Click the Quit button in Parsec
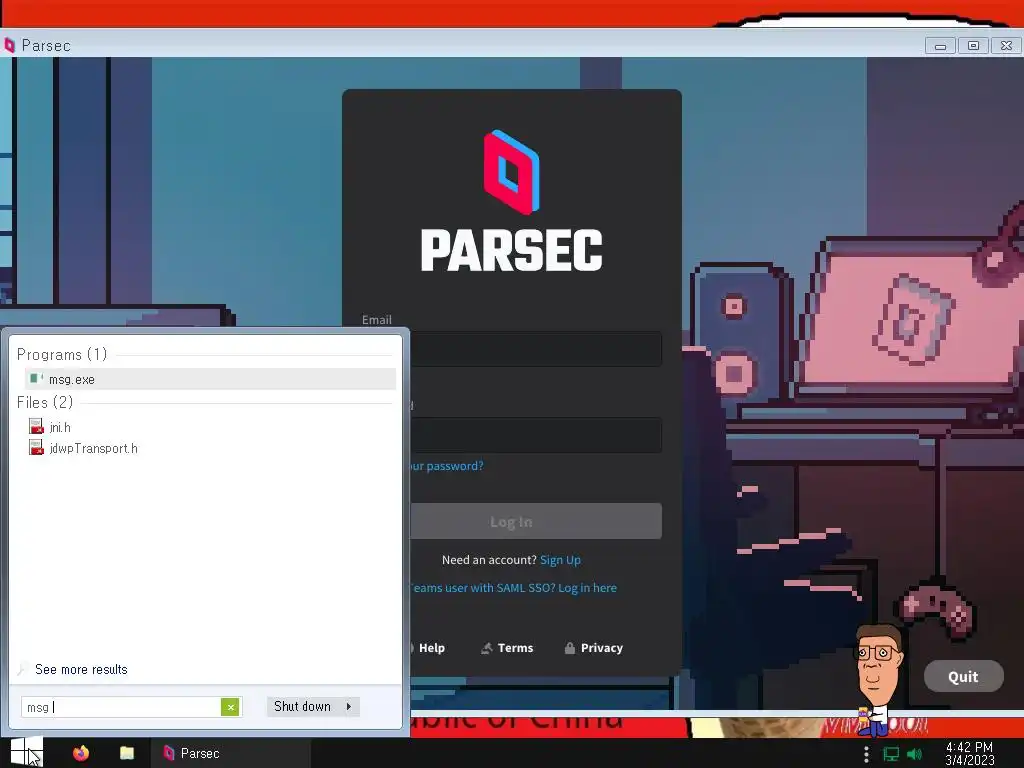This screenshot has height=768, width=1024. pyautogui.click(x=963, y=677)
